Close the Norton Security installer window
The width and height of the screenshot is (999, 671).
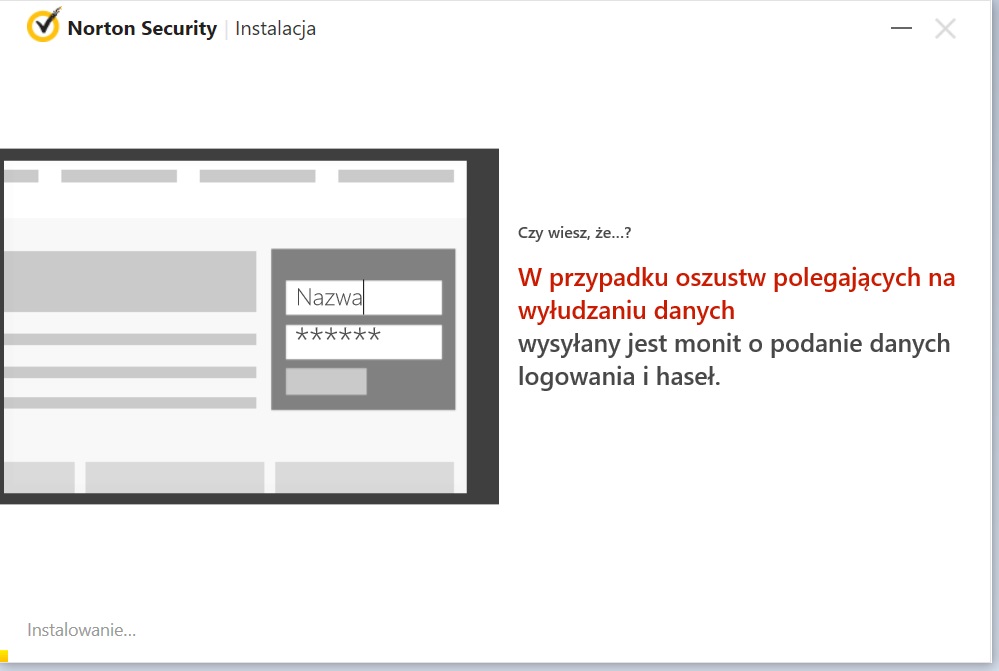945,28
